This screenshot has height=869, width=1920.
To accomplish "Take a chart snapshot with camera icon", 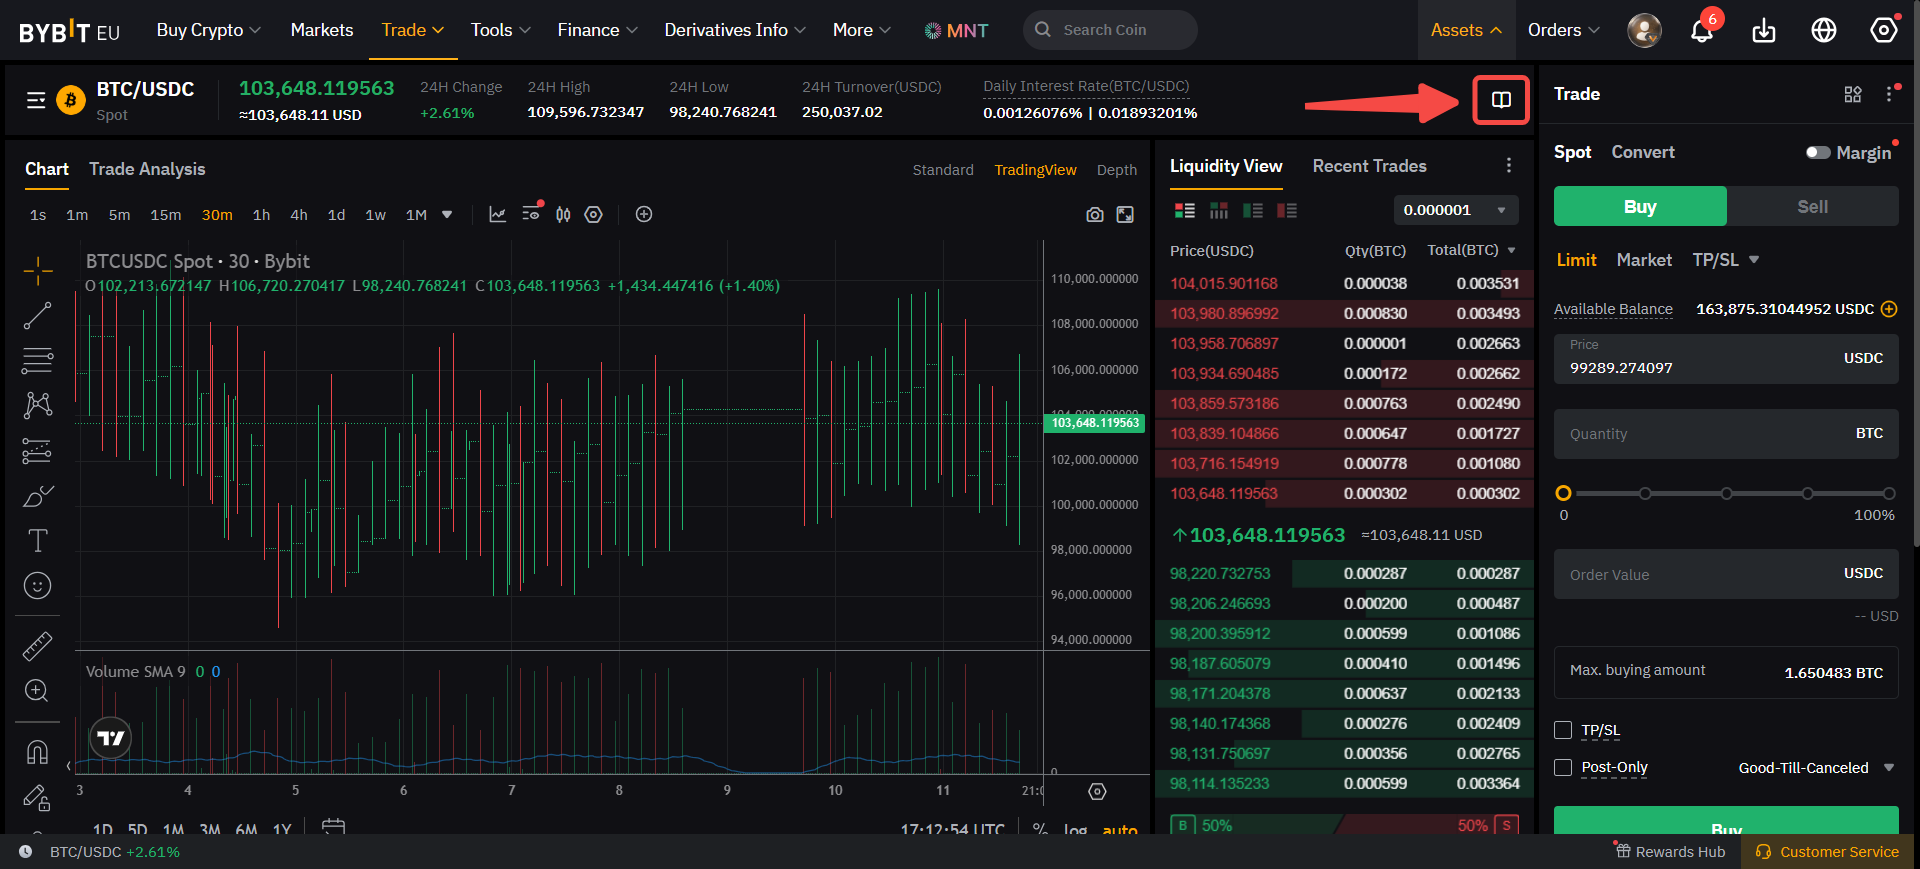I will pos(1095,215).
